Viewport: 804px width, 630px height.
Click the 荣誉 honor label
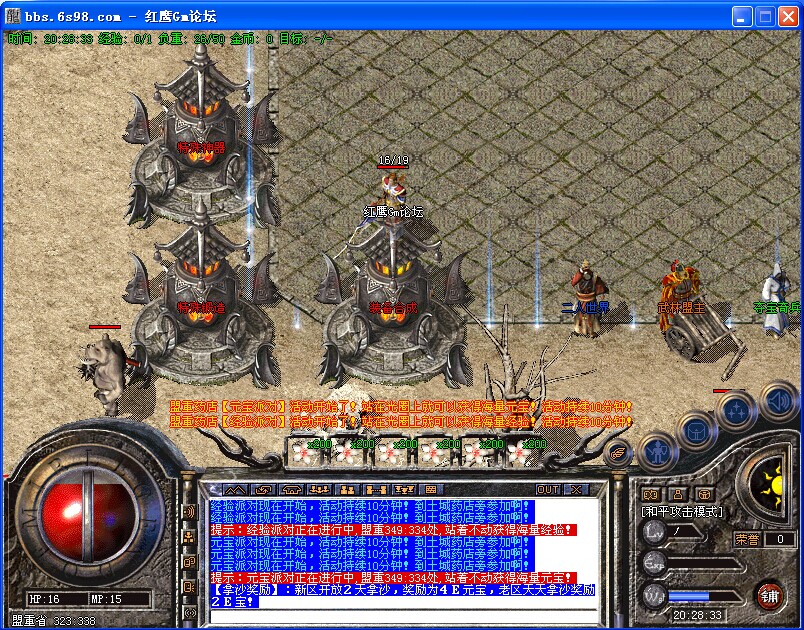[747, 539]
